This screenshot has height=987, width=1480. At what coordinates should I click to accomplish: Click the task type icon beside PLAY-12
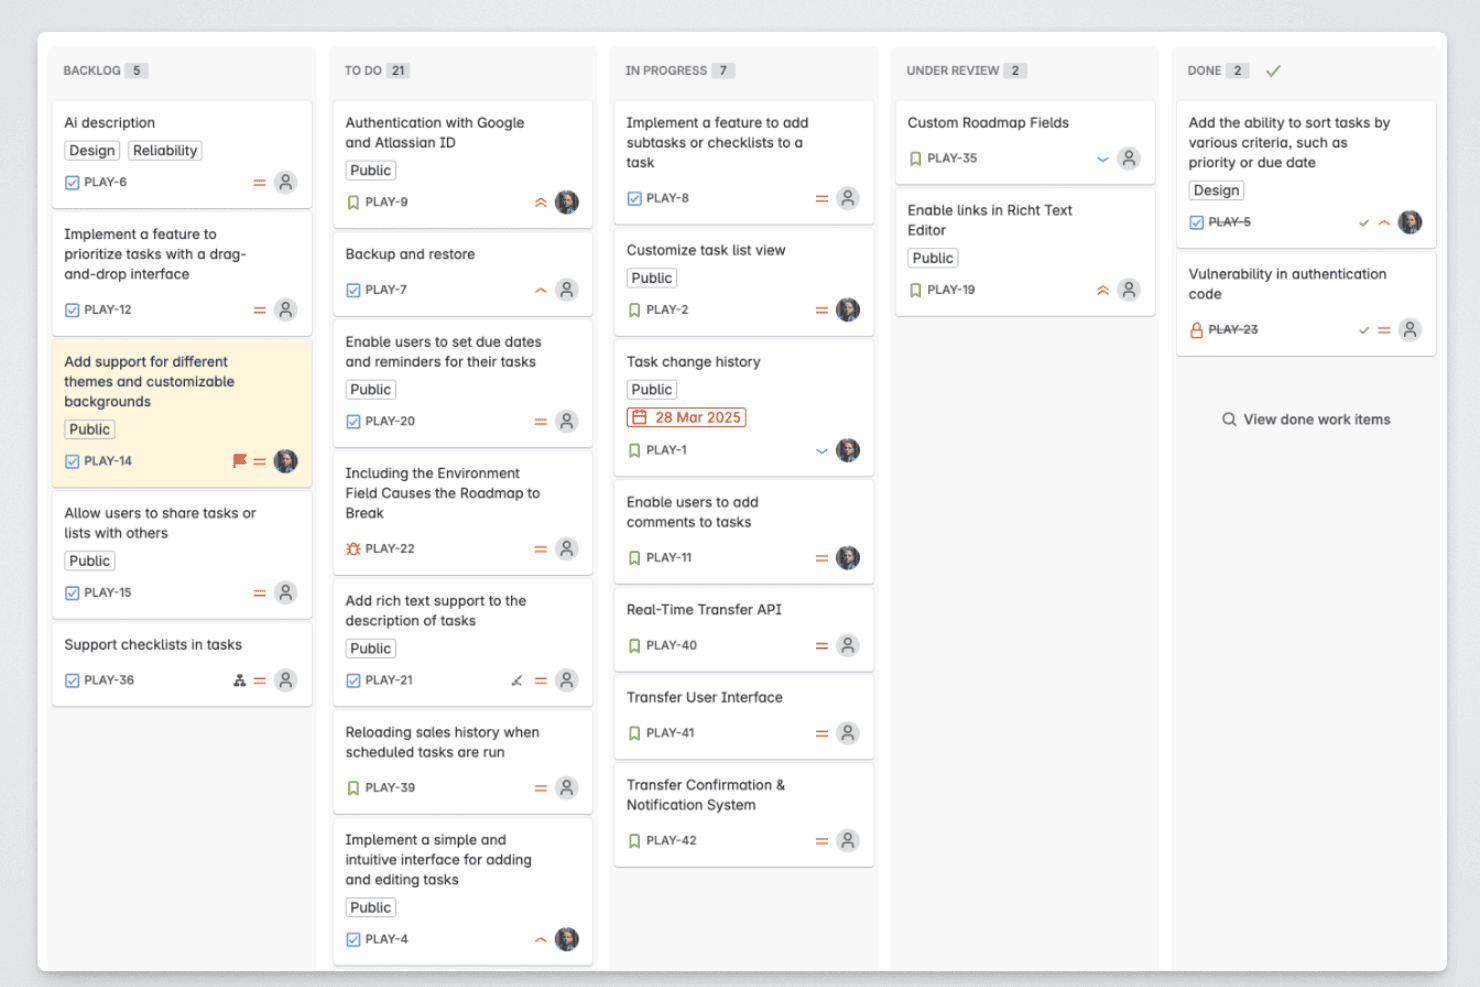click(72, 310)
